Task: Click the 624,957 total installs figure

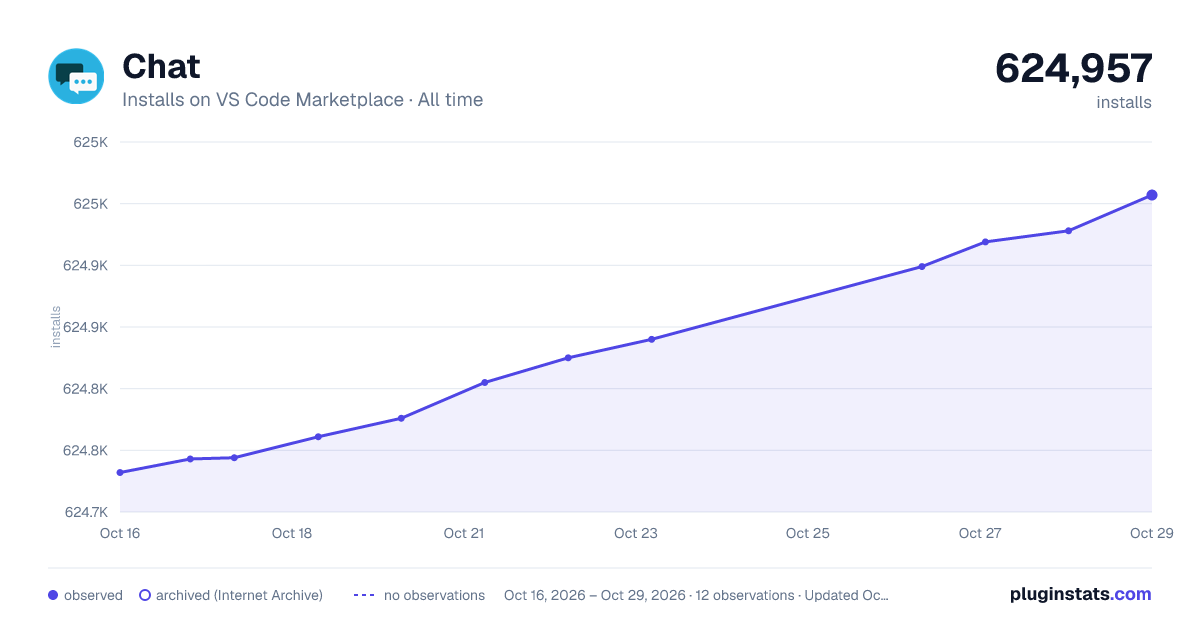Action: [1074, 68]
